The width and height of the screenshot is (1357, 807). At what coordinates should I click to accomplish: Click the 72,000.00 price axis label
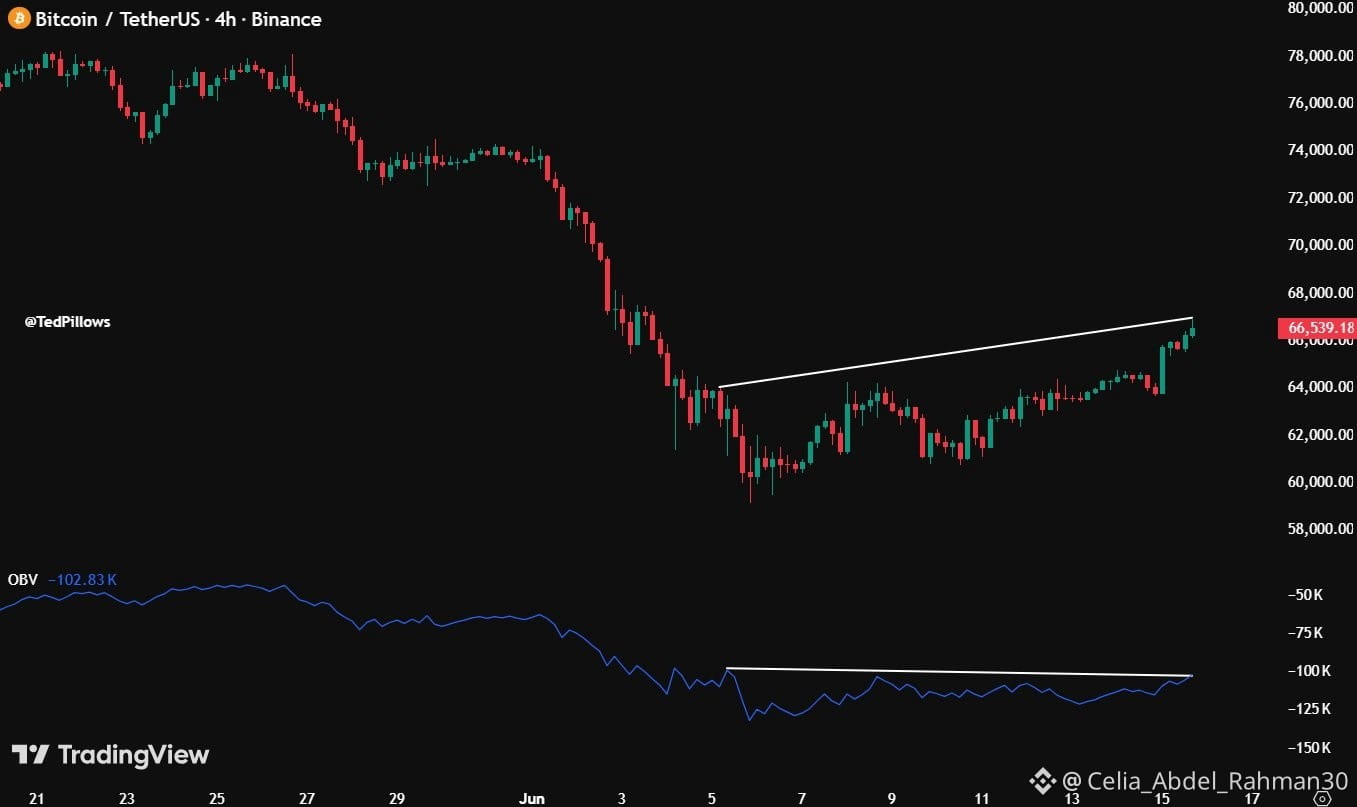(1320, 197)
